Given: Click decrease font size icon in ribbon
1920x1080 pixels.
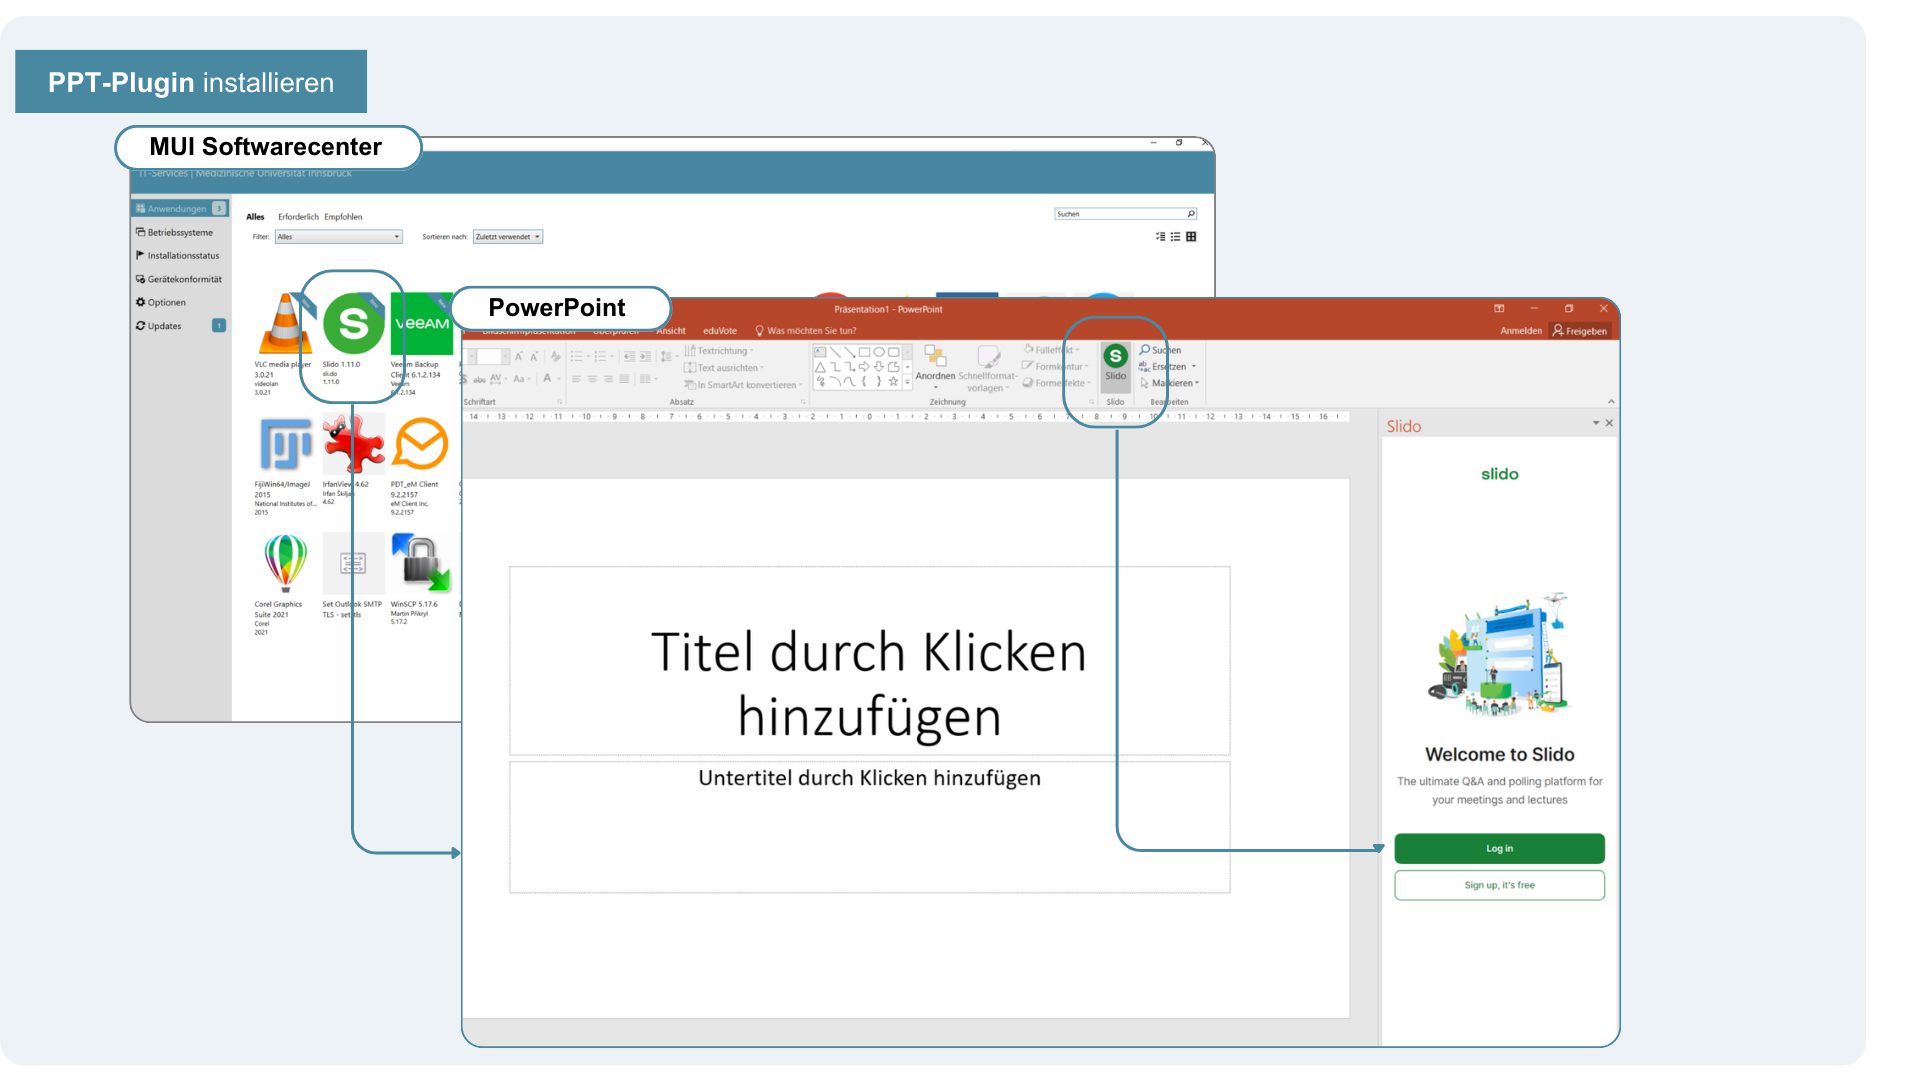Looking at the screenshot, I should 534,356.
